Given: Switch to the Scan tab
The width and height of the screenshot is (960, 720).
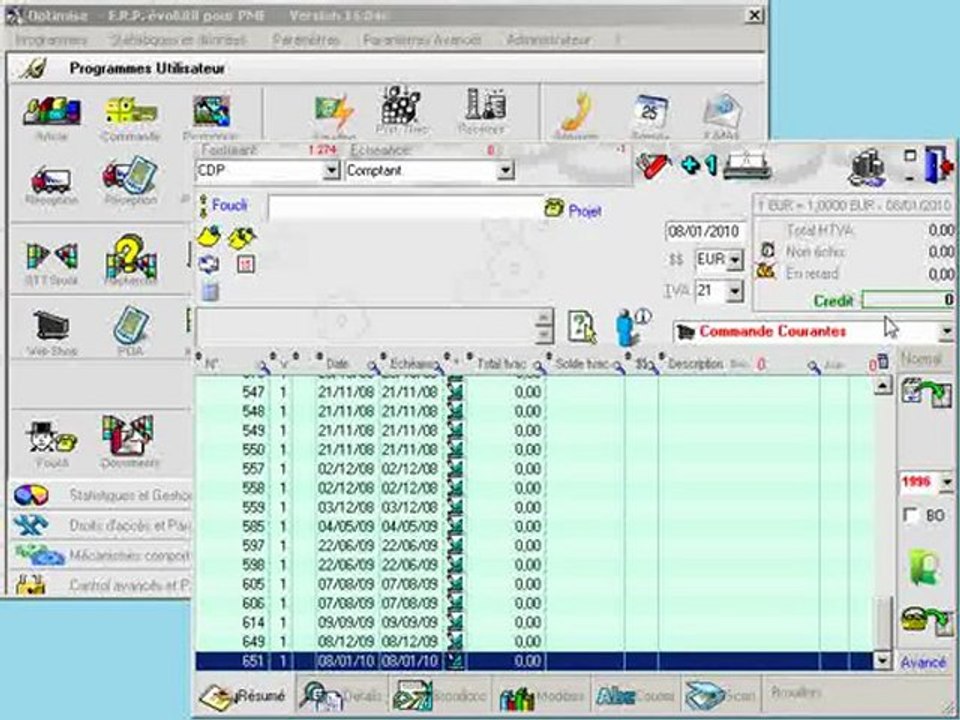Looking at the screenshot, I should click(720, 696).
